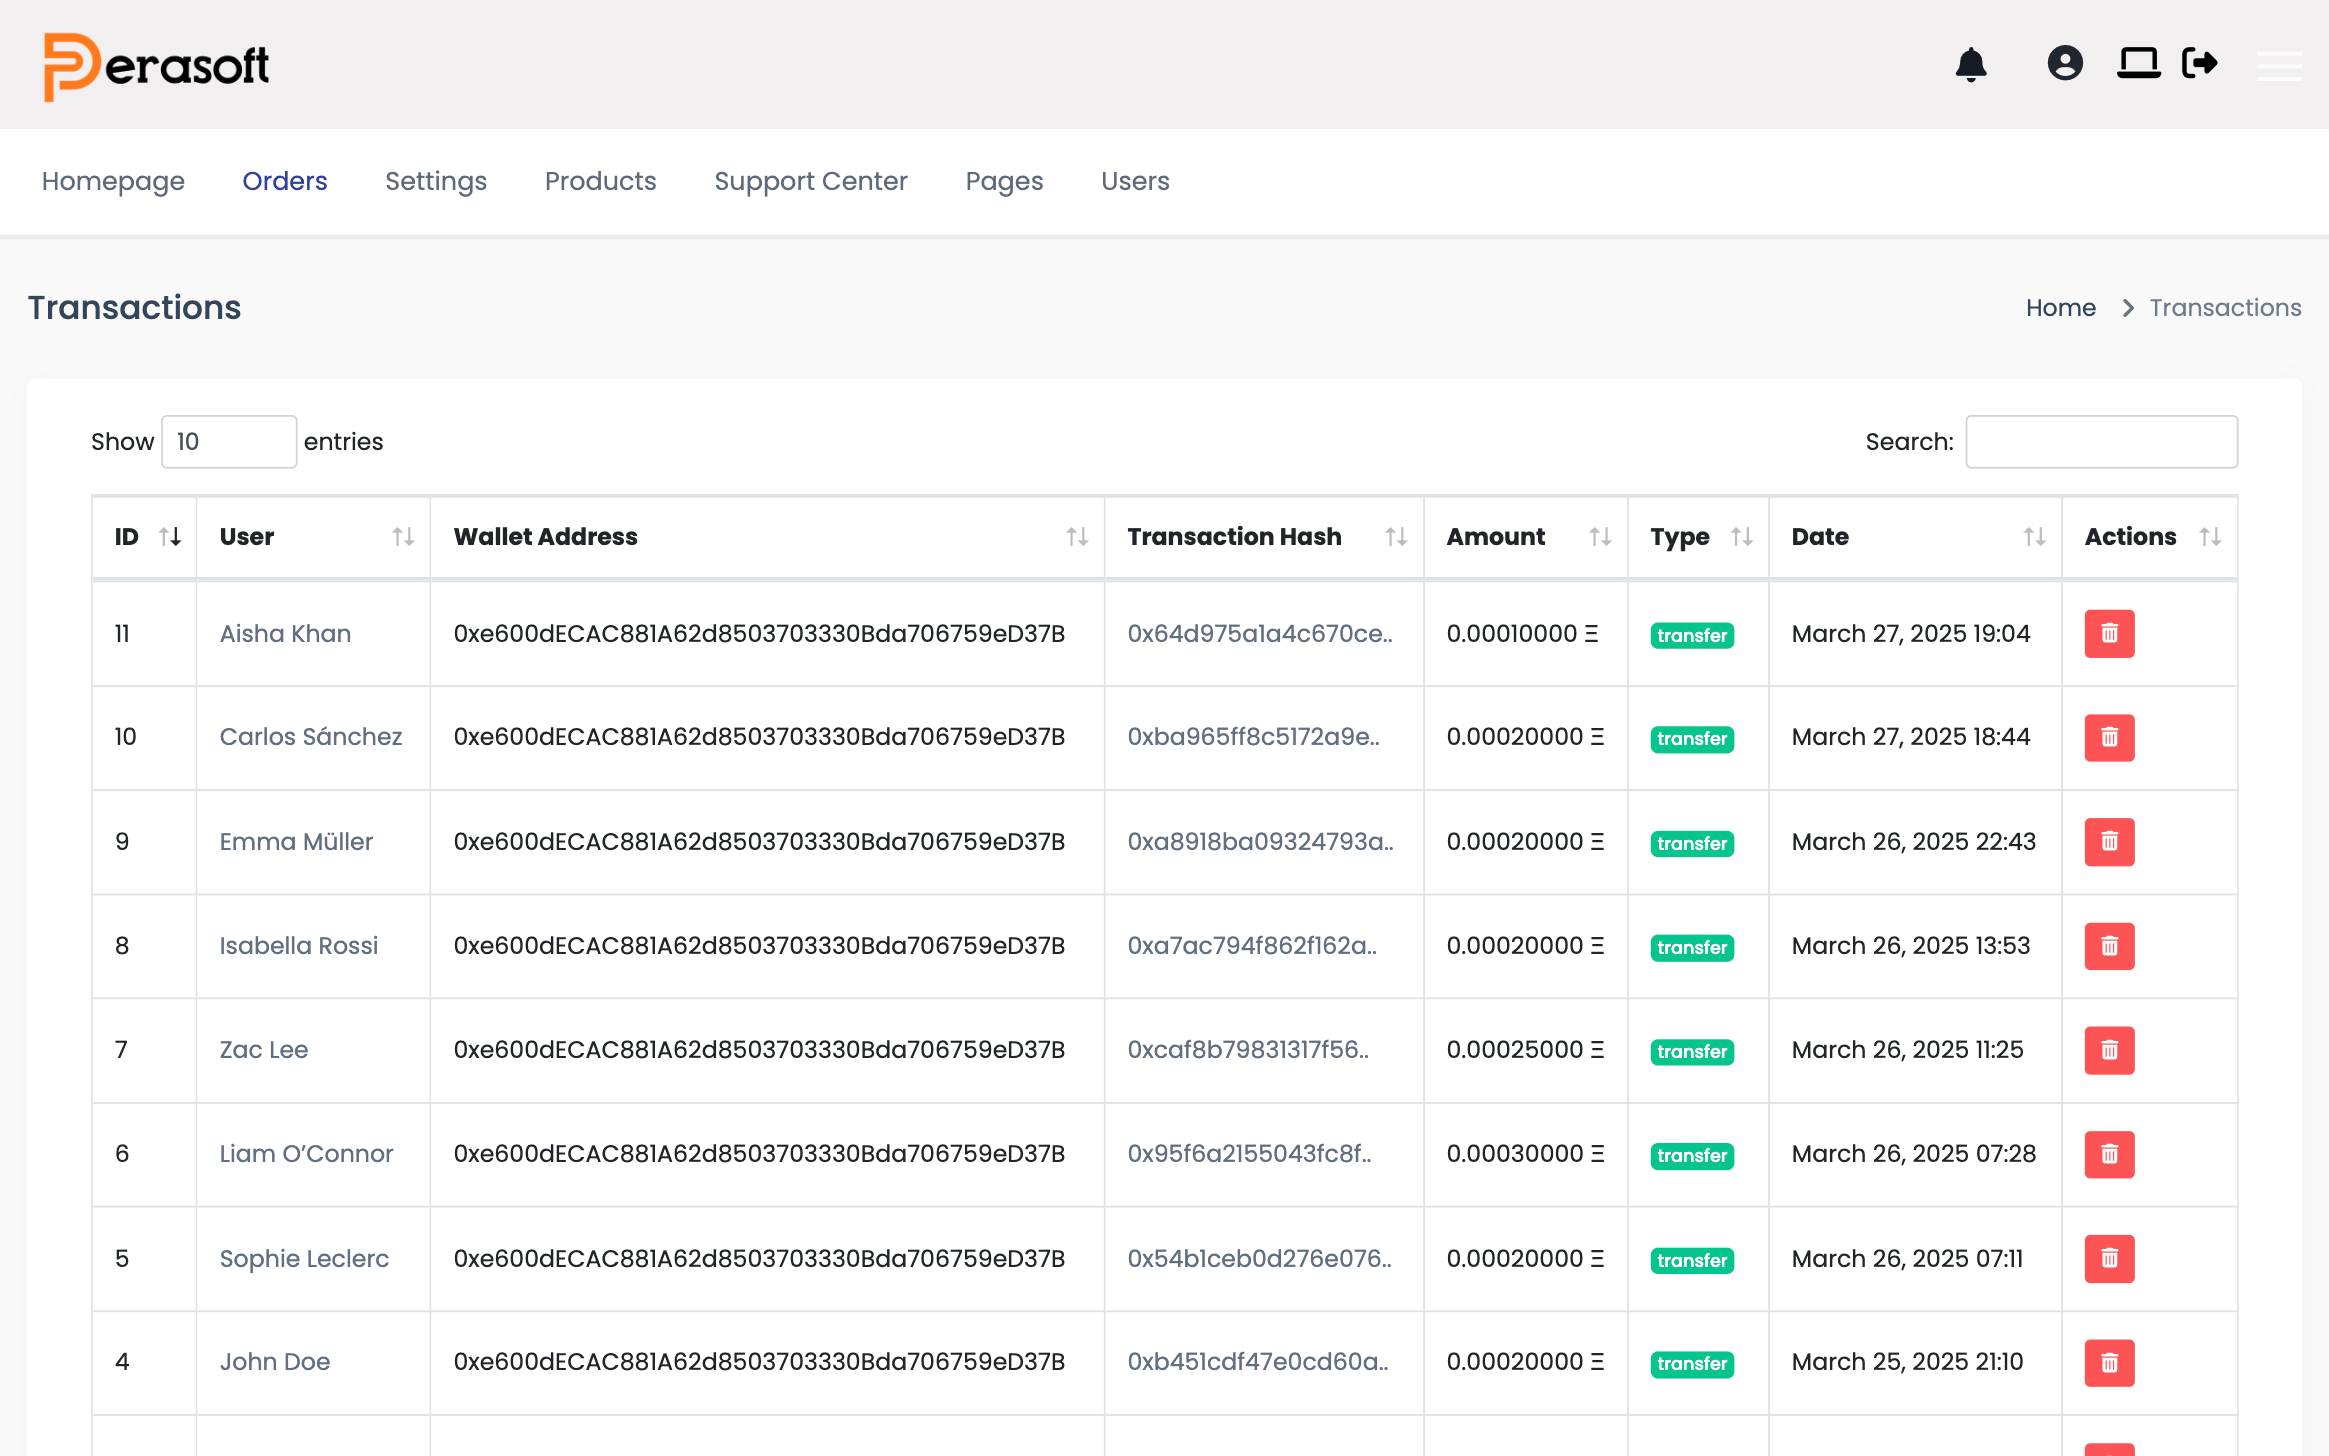Click the laptop display icon

2138,63
